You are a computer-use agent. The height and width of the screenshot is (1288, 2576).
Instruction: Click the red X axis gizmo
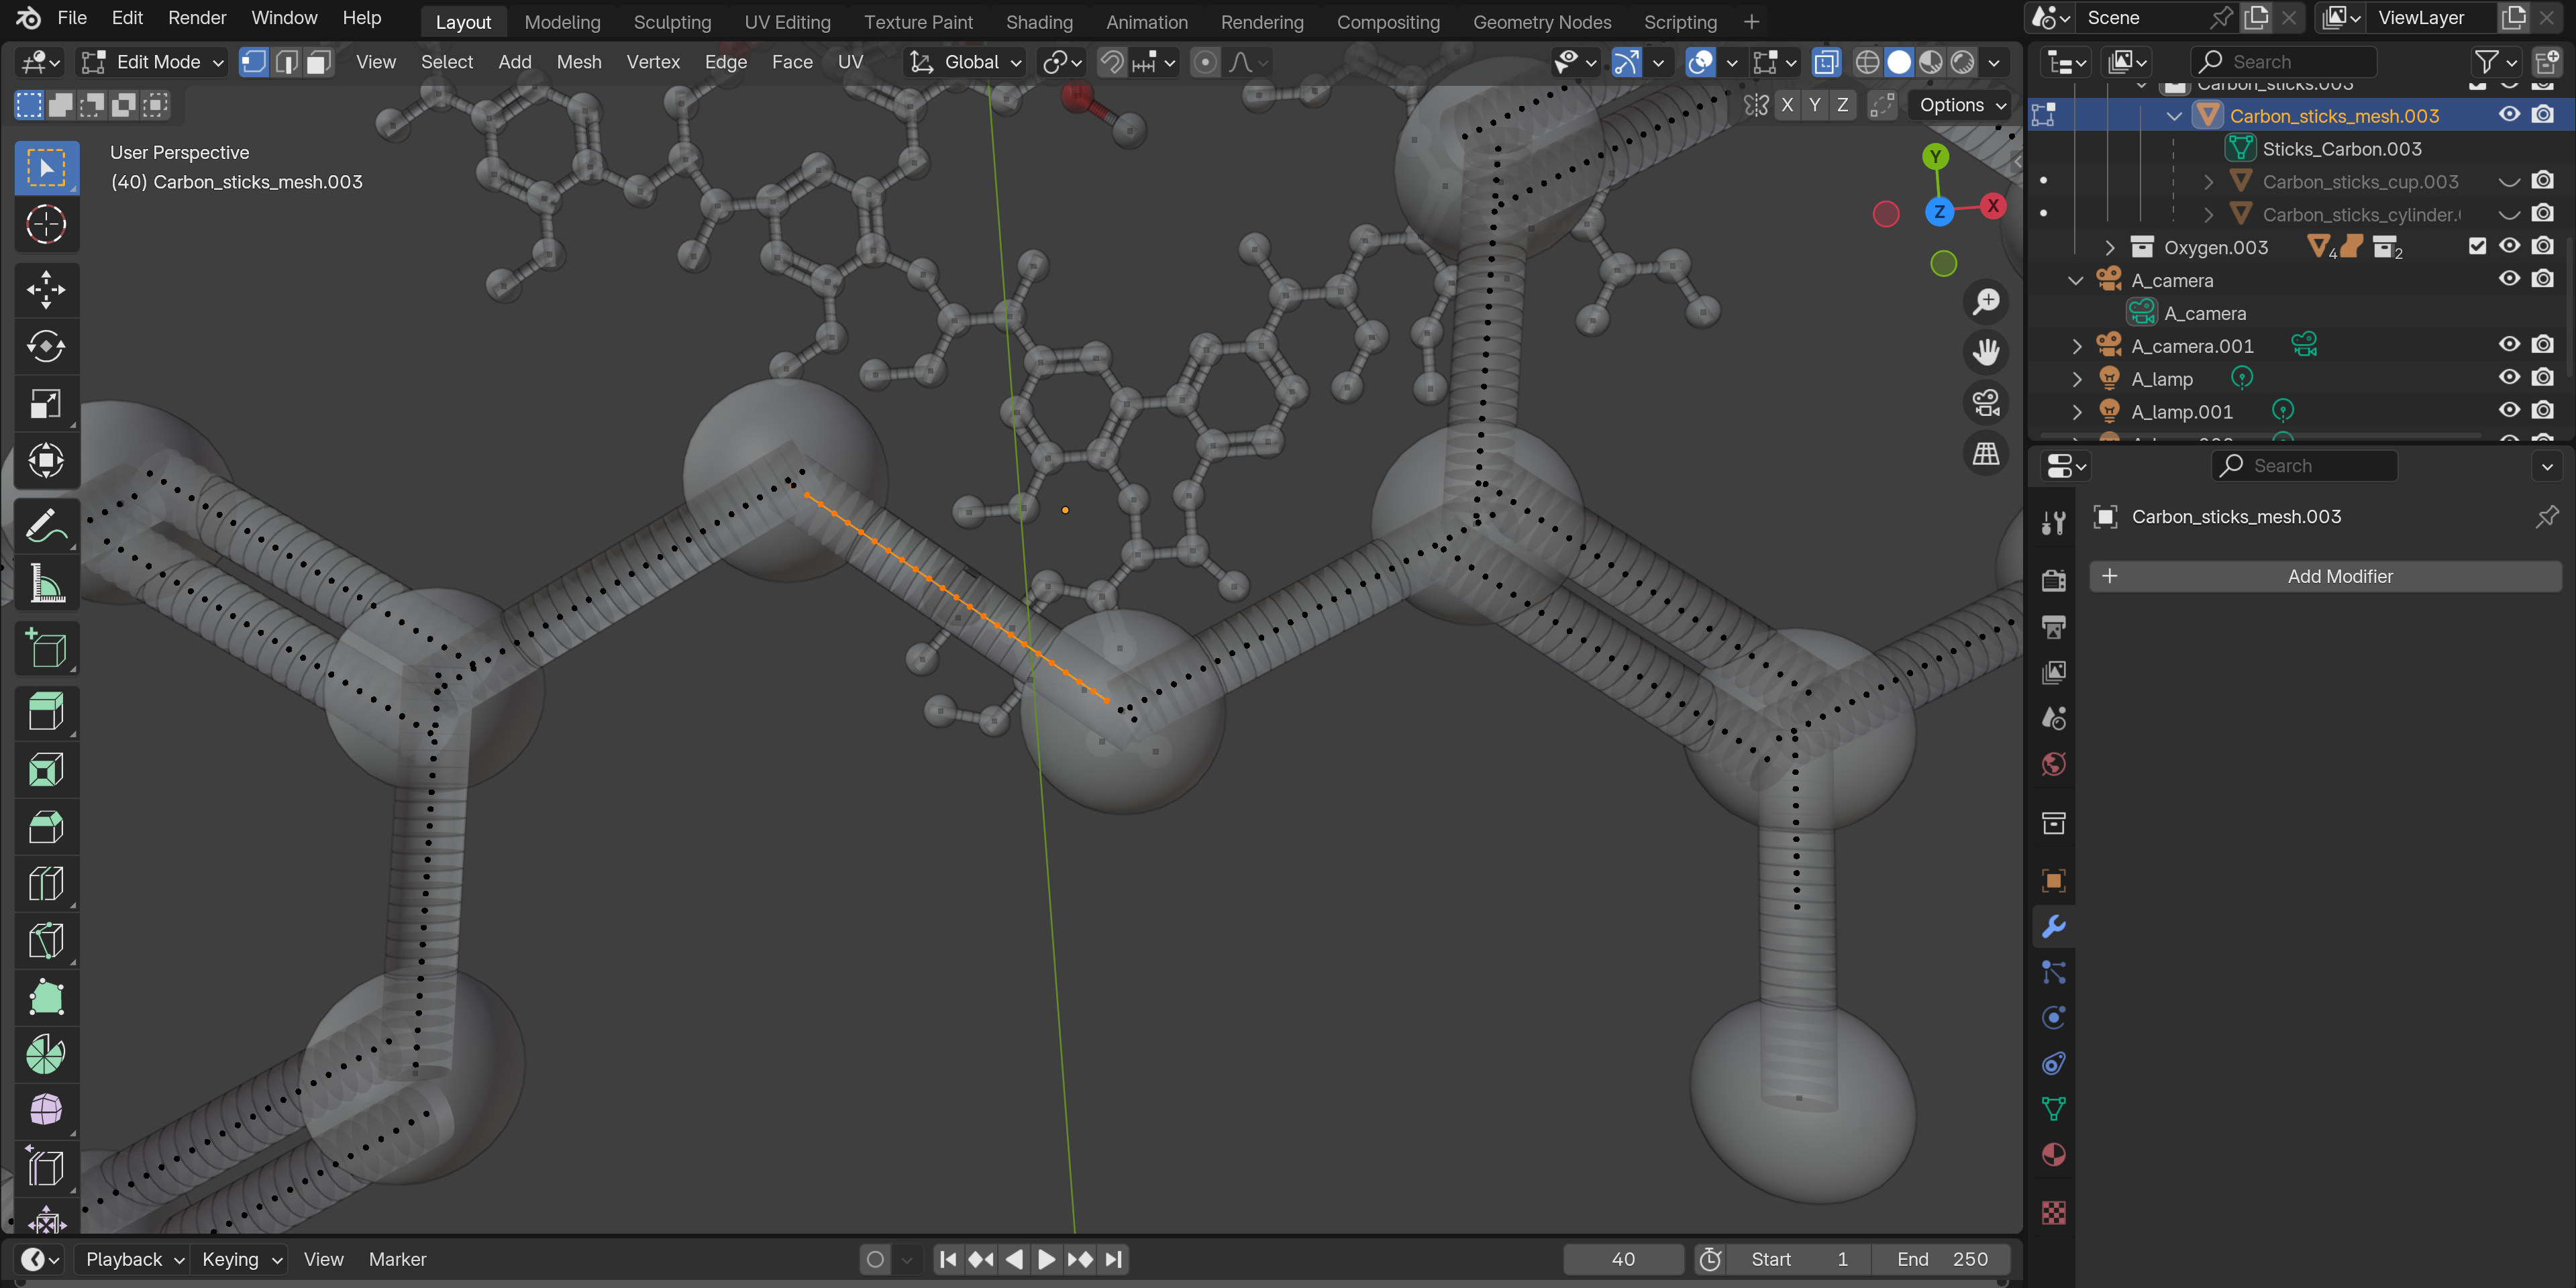[1992, 205]
